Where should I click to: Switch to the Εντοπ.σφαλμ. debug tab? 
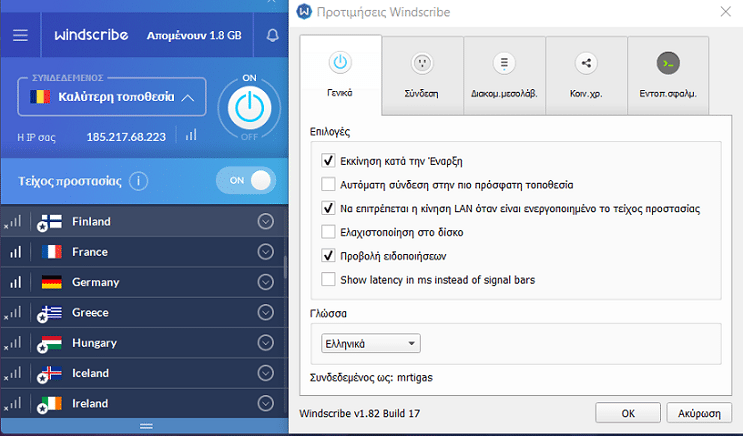[x=668, y=76]
